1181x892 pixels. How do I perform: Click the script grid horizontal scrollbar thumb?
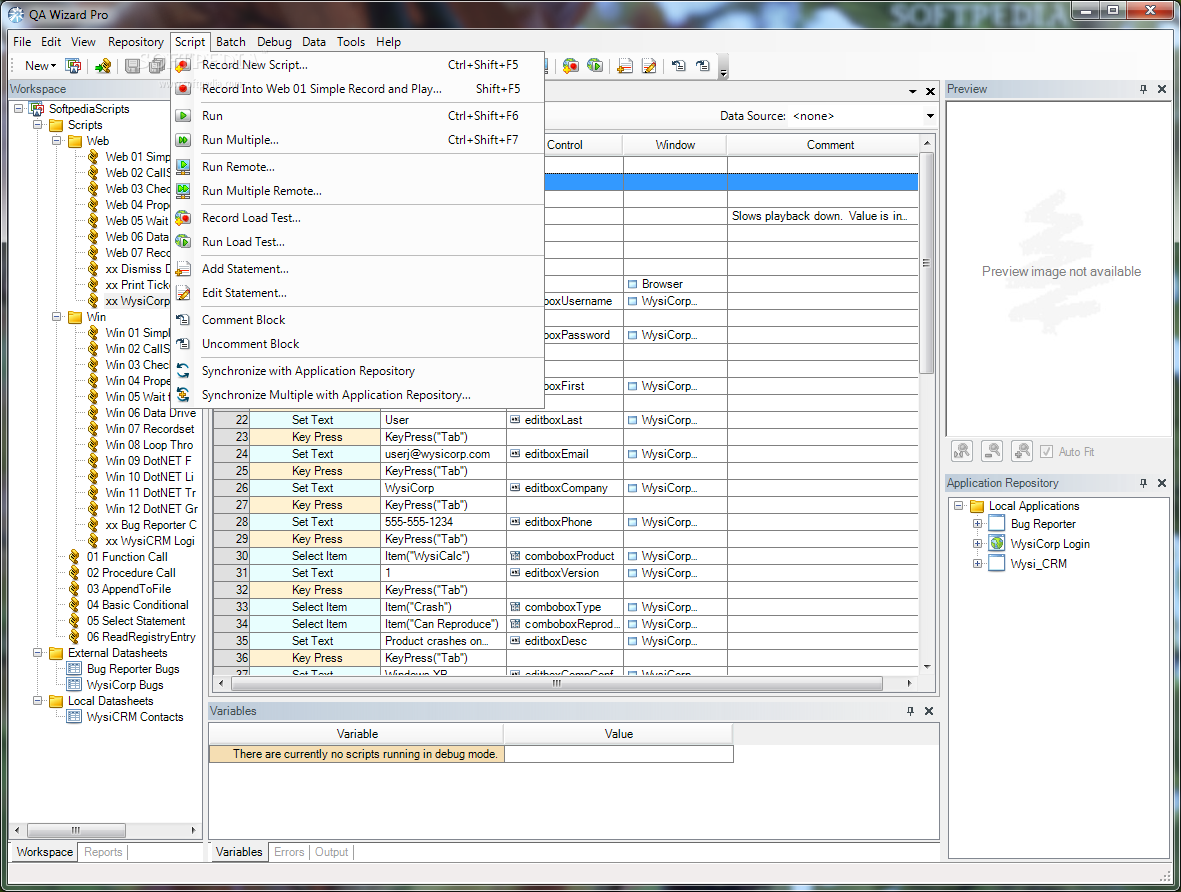pos(557,683)
